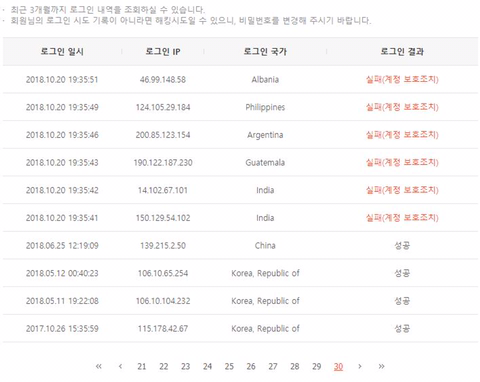The height and width of the screenshot is (382, 480).
Task: Click the failed result for Argentina login
Action: coord(402,135)
